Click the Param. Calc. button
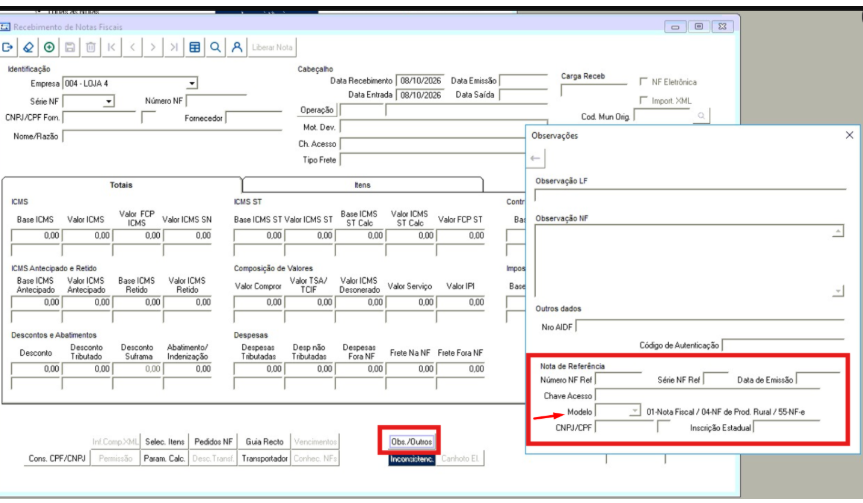Screen dimensions: 863x503 (x=165, y=458)
